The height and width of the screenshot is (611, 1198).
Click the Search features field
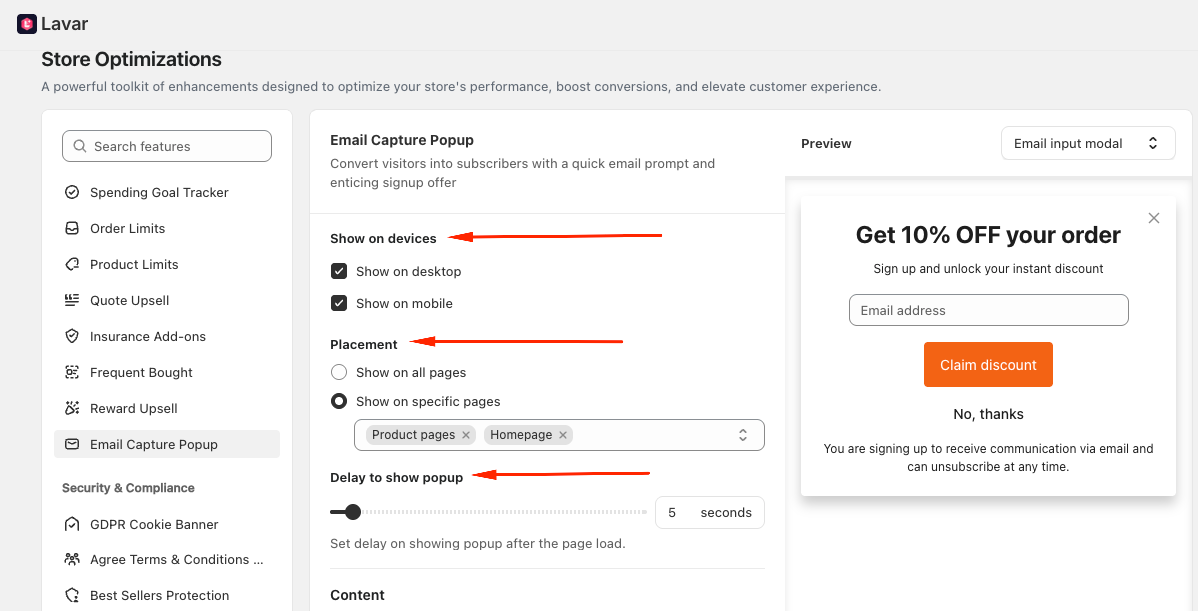tap(167, 146)
